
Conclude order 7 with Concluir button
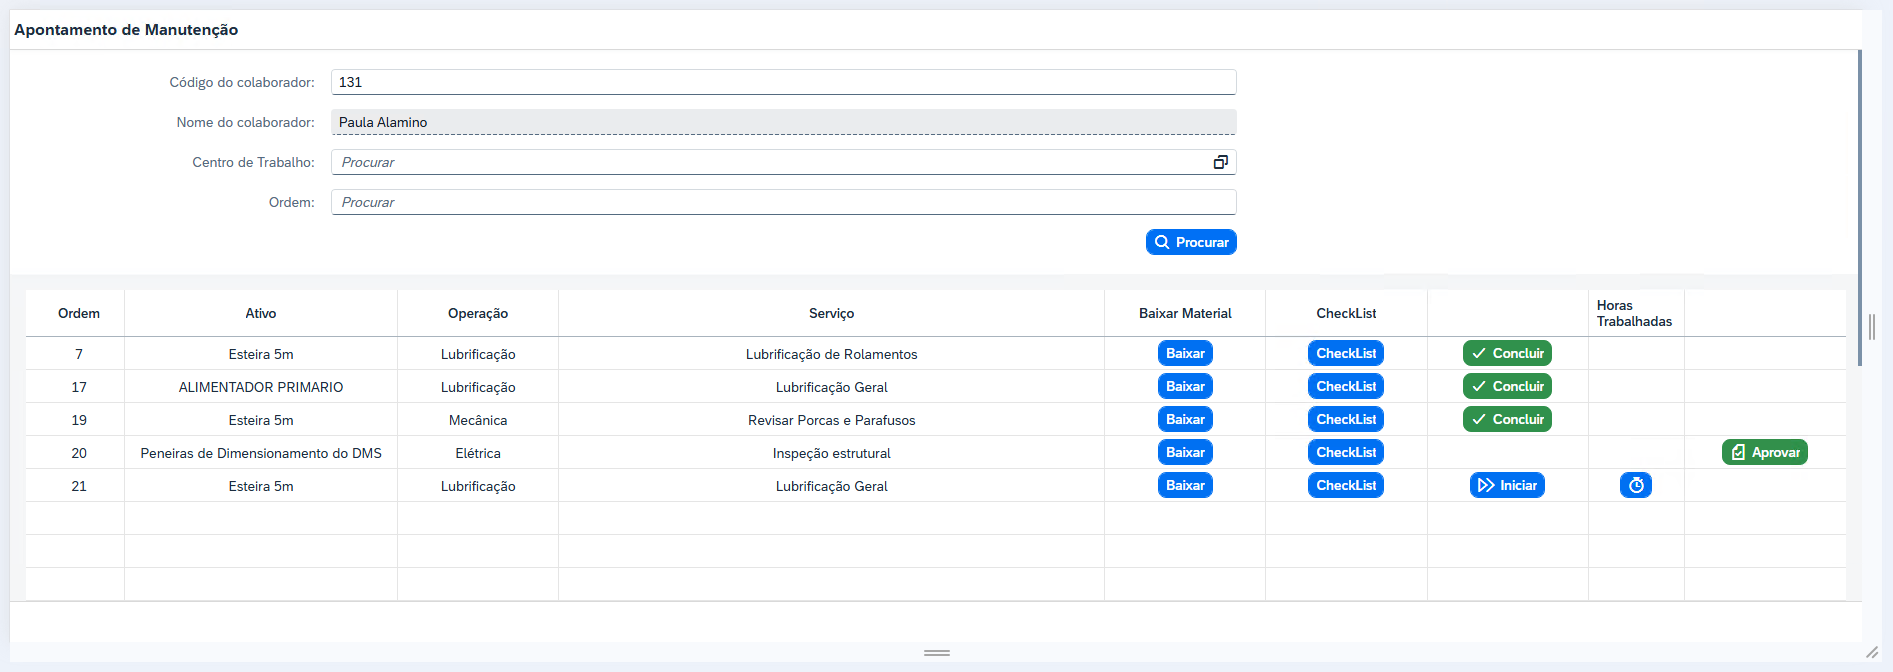tap(1507, 353)
